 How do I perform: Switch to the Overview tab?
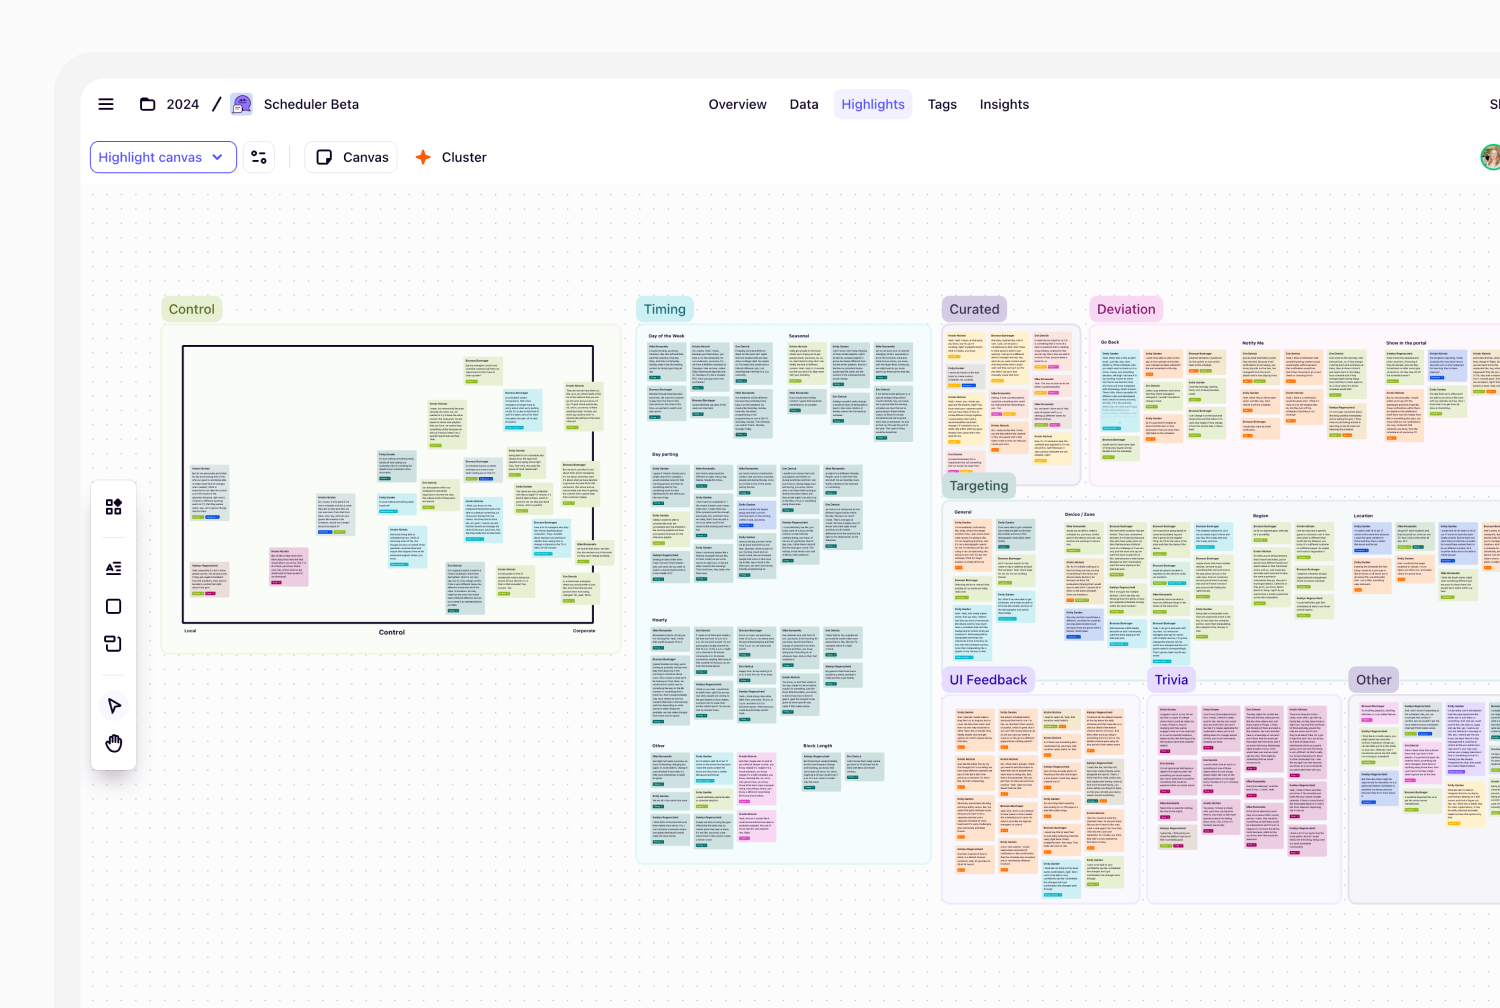(x=737, y=104)
